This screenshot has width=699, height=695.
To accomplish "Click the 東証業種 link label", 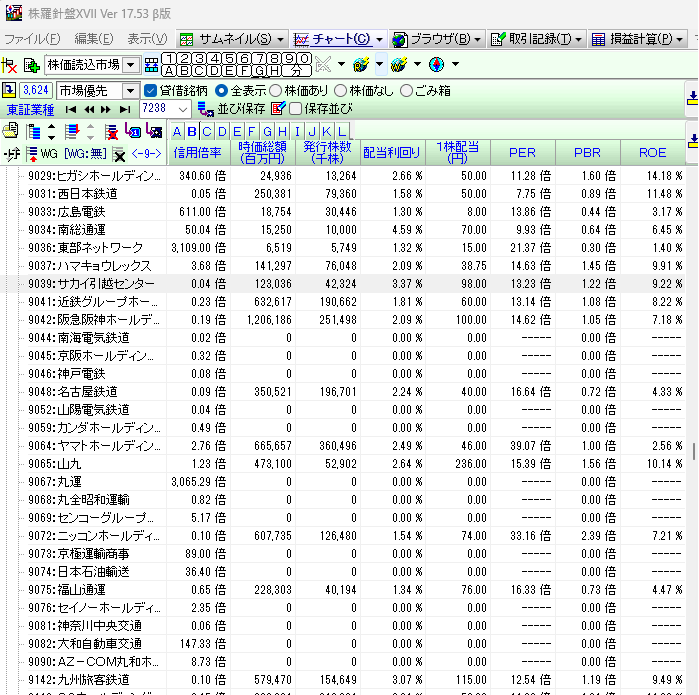I will pyautogui.click(x=30, y=108).
